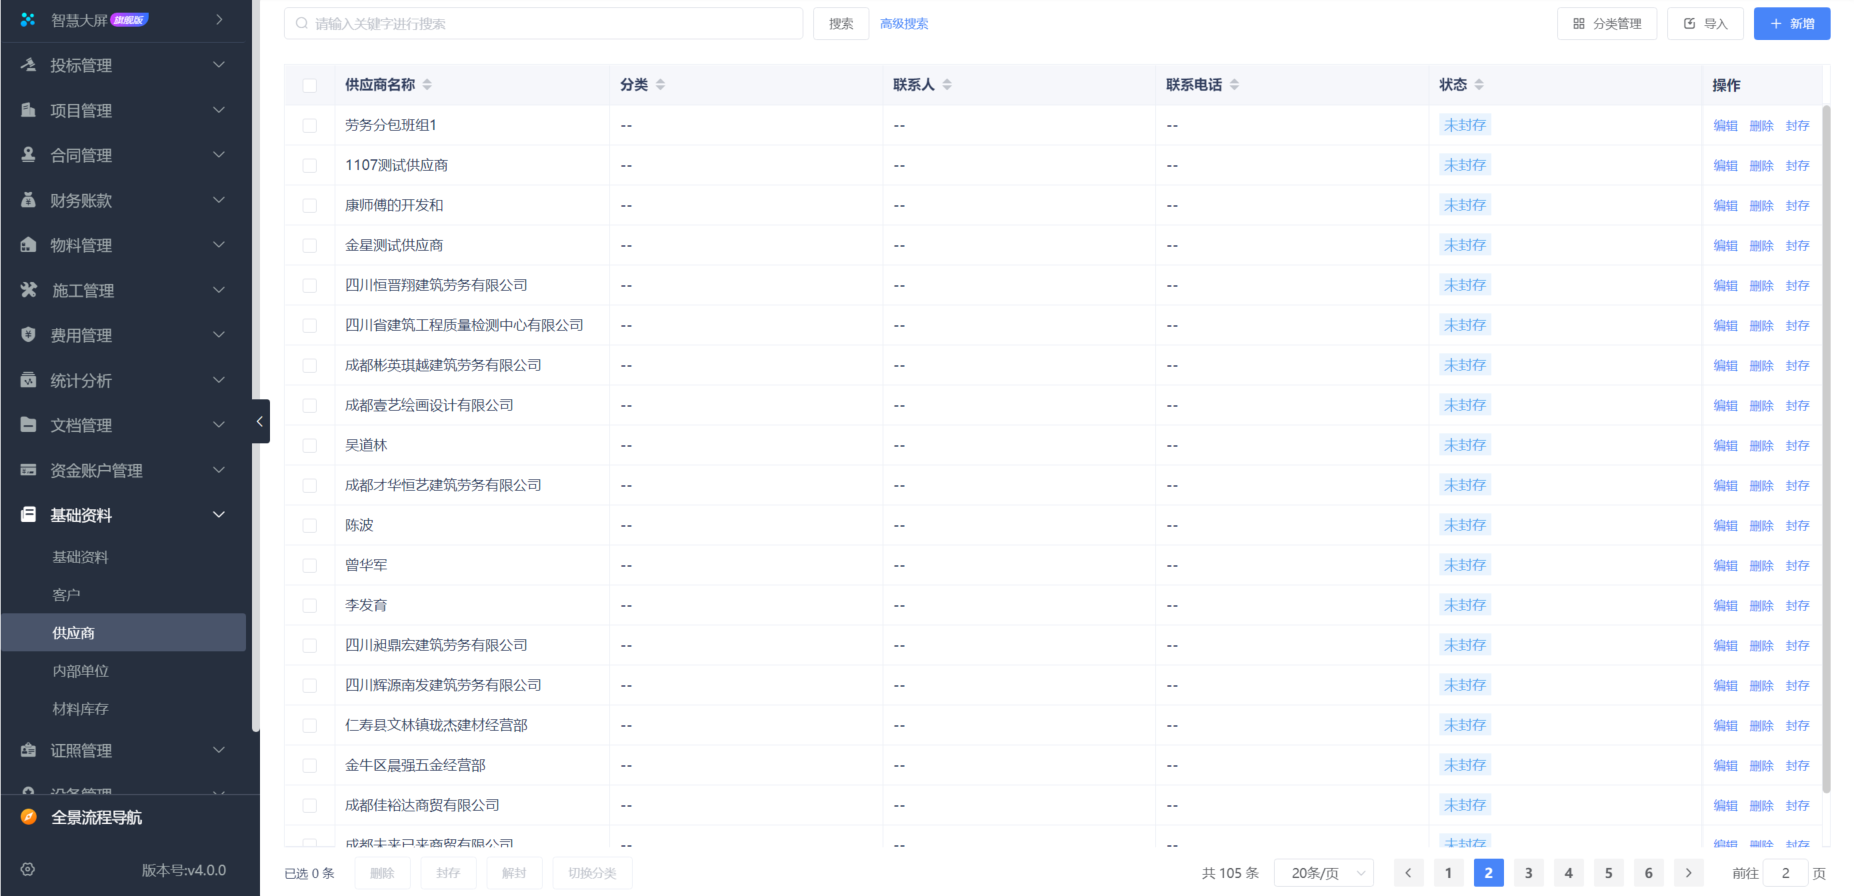The image size is (1854, 896).
Task: Click the 投标管理 gavel icon
Action: 28,65
